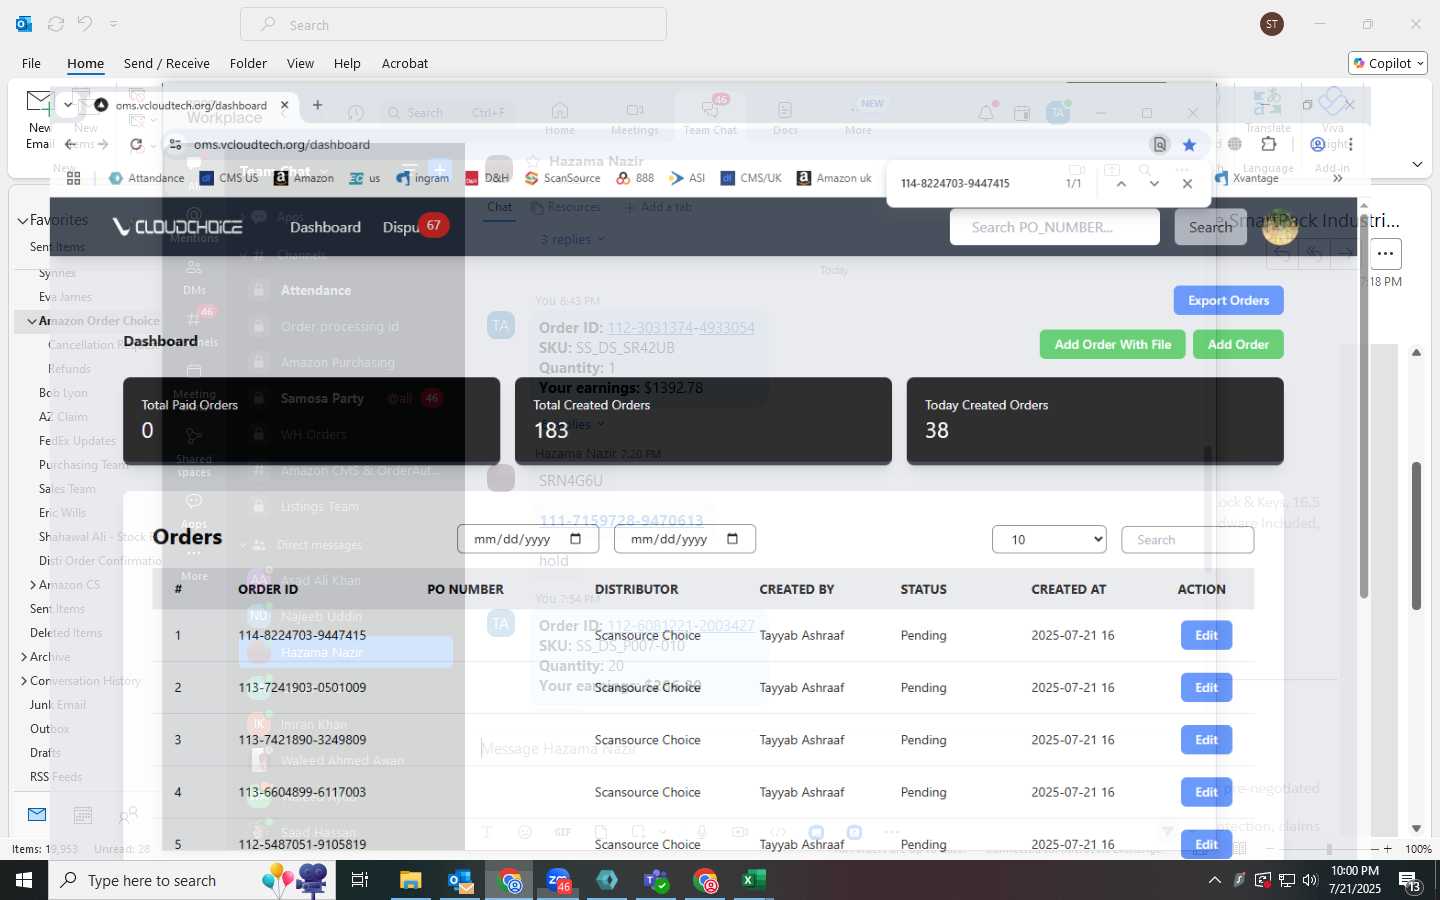Screen dimensions: 1440x900
Task: Switch to Outlook Calendar view icon
Action: click(83, 815)
